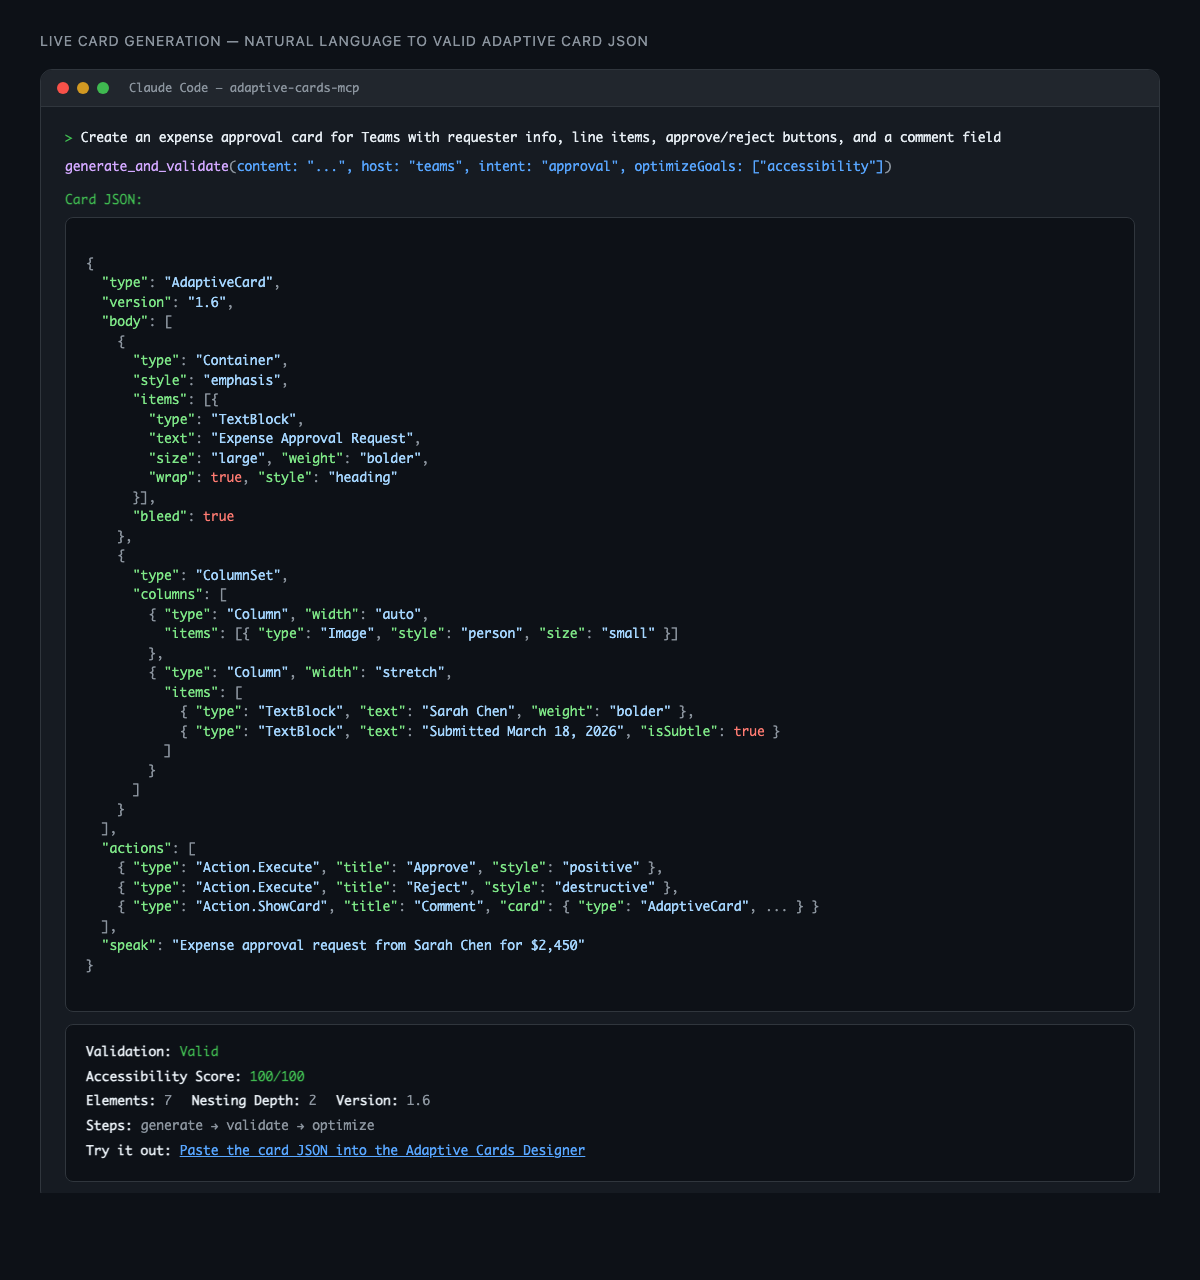
Task: Click the terminal prompt chevron symbol
Action: [x=68, y=137]
